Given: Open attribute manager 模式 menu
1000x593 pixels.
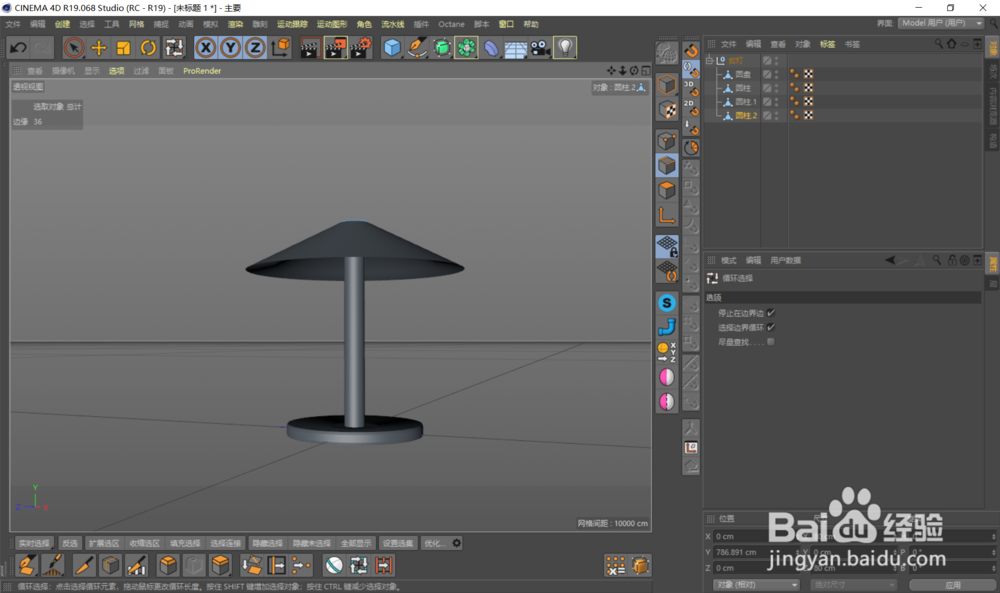Looking at the screenshot, I should [x=728, y=260].
